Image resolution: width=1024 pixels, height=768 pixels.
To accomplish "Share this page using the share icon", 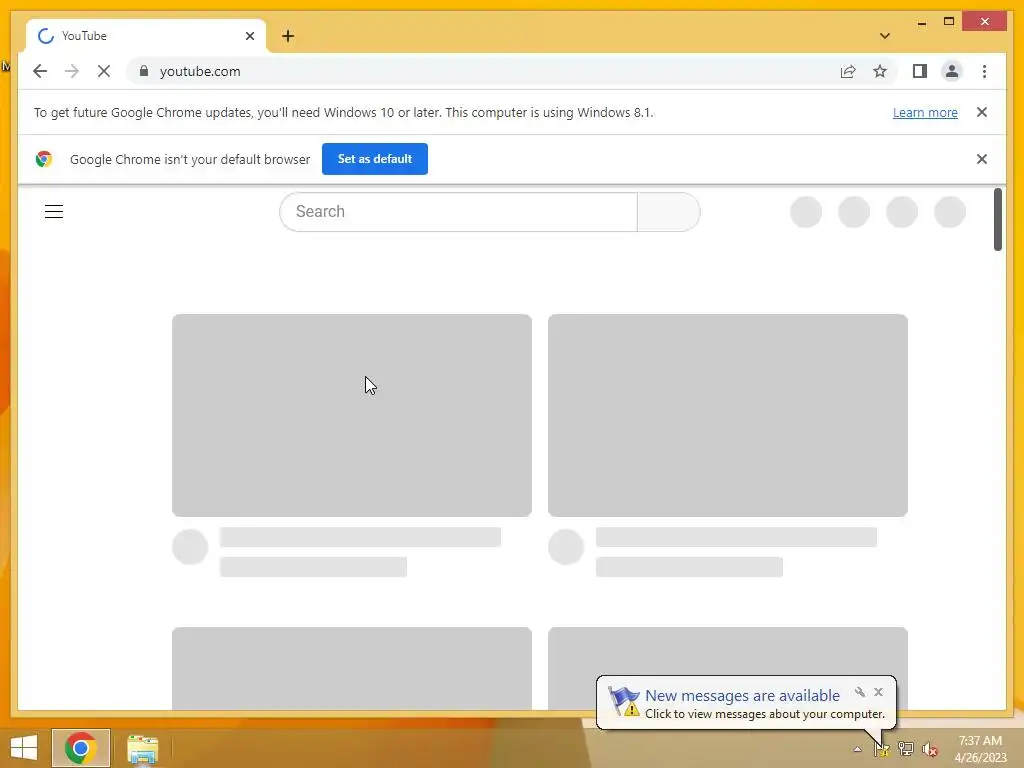I will click(848, 71).
